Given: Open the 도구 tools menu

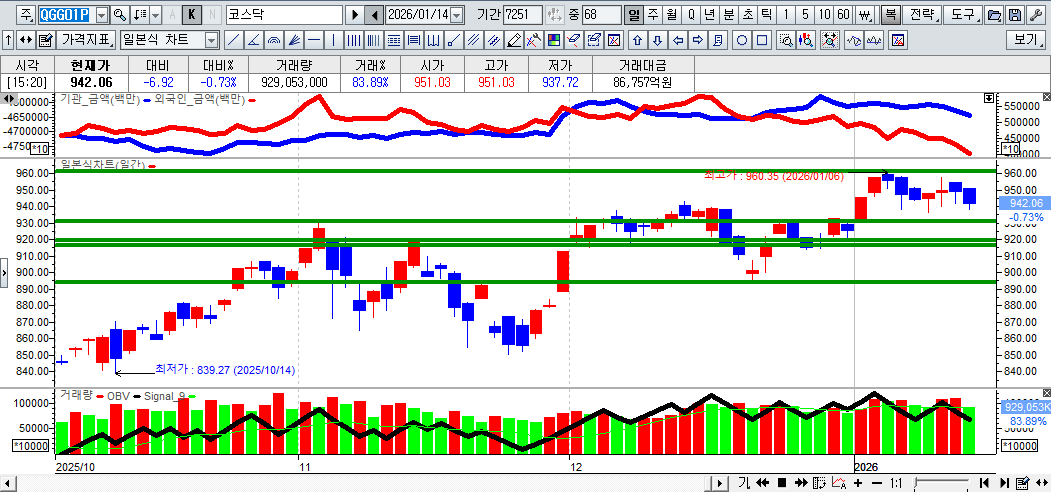Looking at the screenshot, I should coord(962,15).
